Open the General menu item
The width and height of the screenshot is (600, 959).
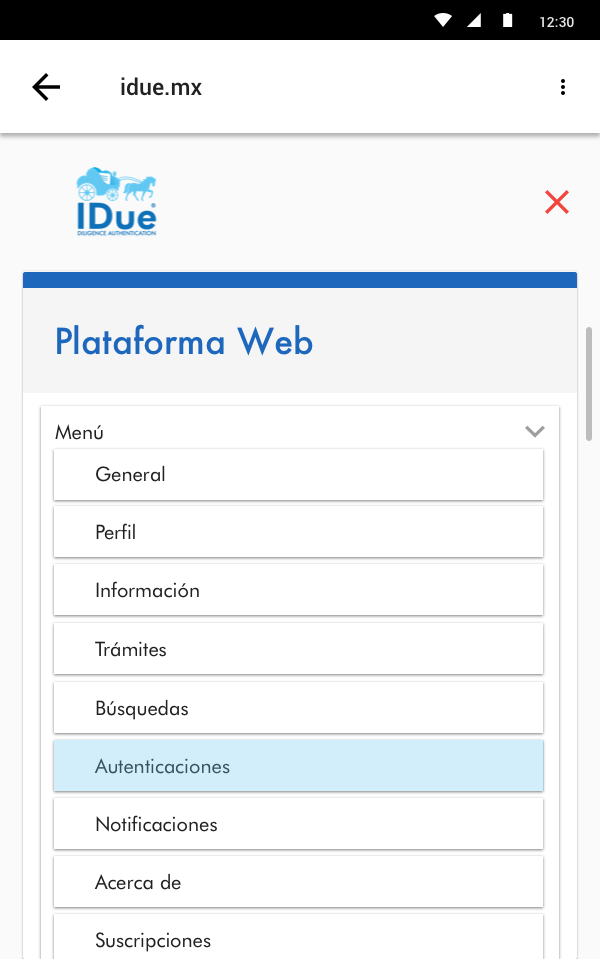pyautogui.click(x=298, y=474)
